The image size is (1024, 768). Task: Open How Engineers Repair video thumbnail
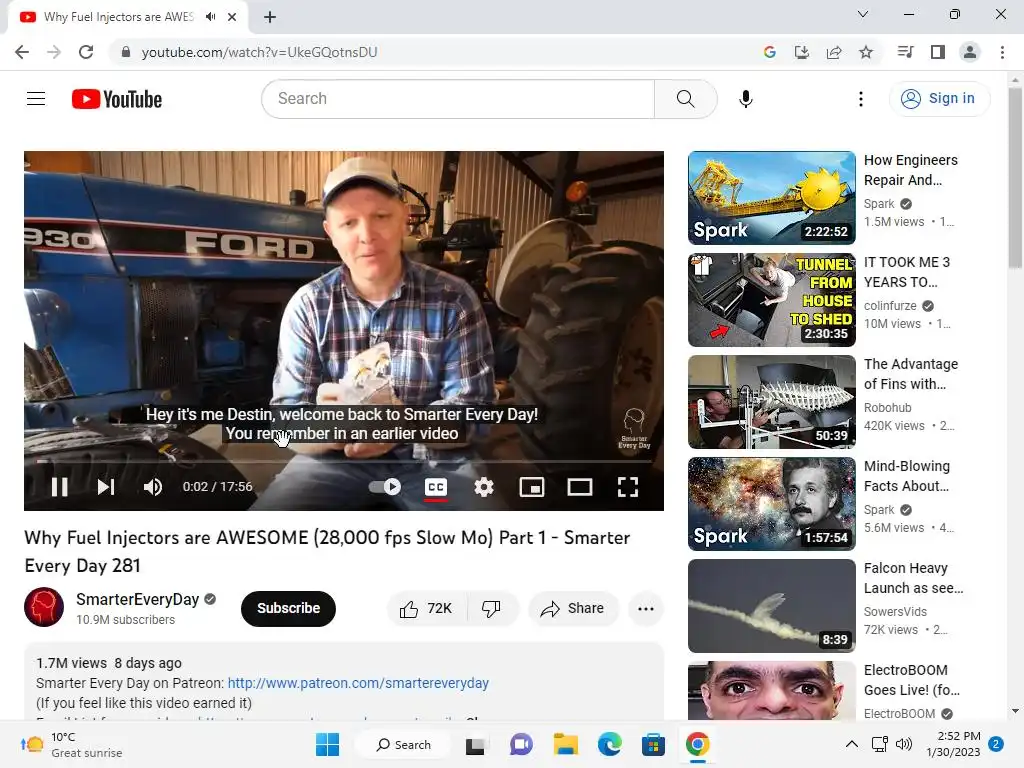[x=771, y=198]
